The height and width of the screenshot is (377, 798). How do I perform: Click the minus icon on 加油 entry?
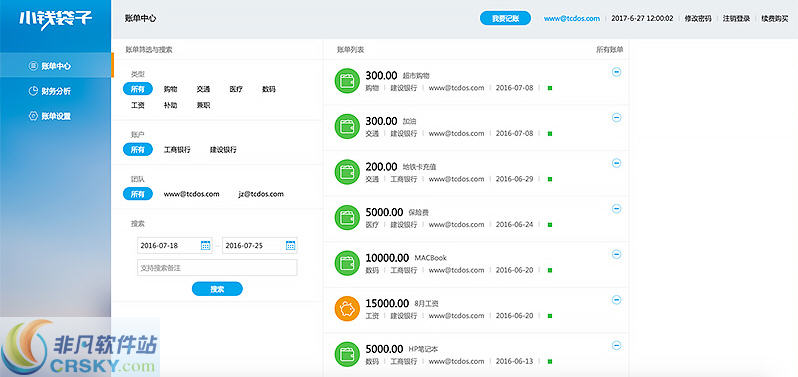pos(616,118)
